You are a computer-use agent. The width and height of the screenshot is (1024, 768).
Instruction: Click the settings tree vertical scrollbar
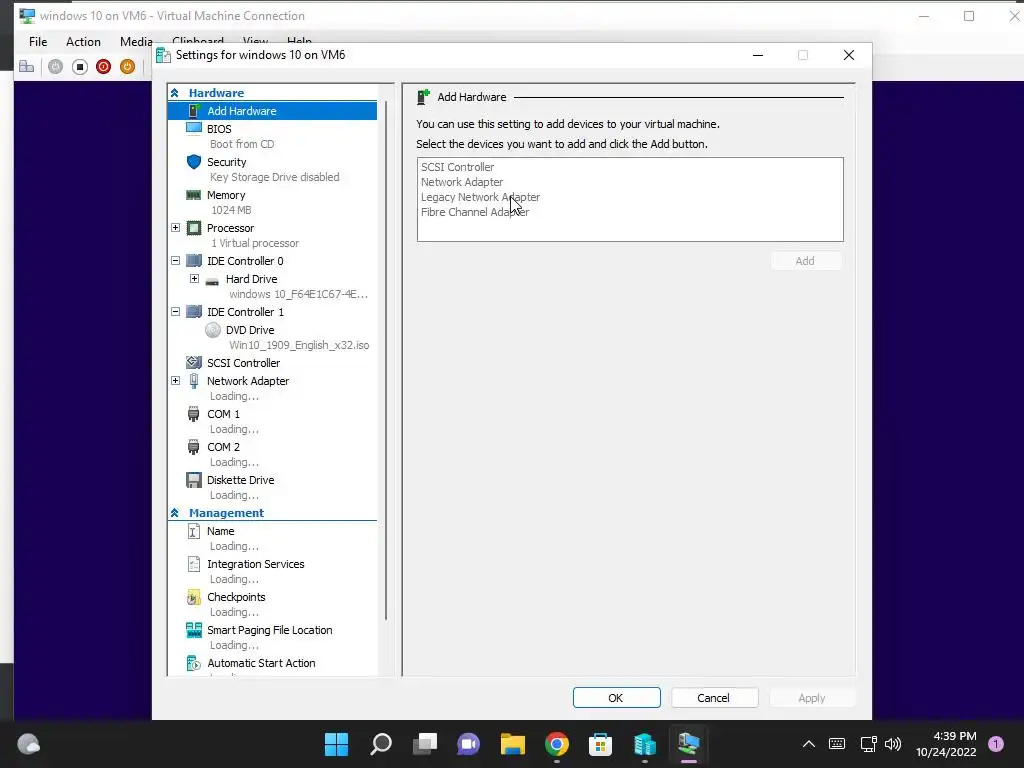[386, 359]
